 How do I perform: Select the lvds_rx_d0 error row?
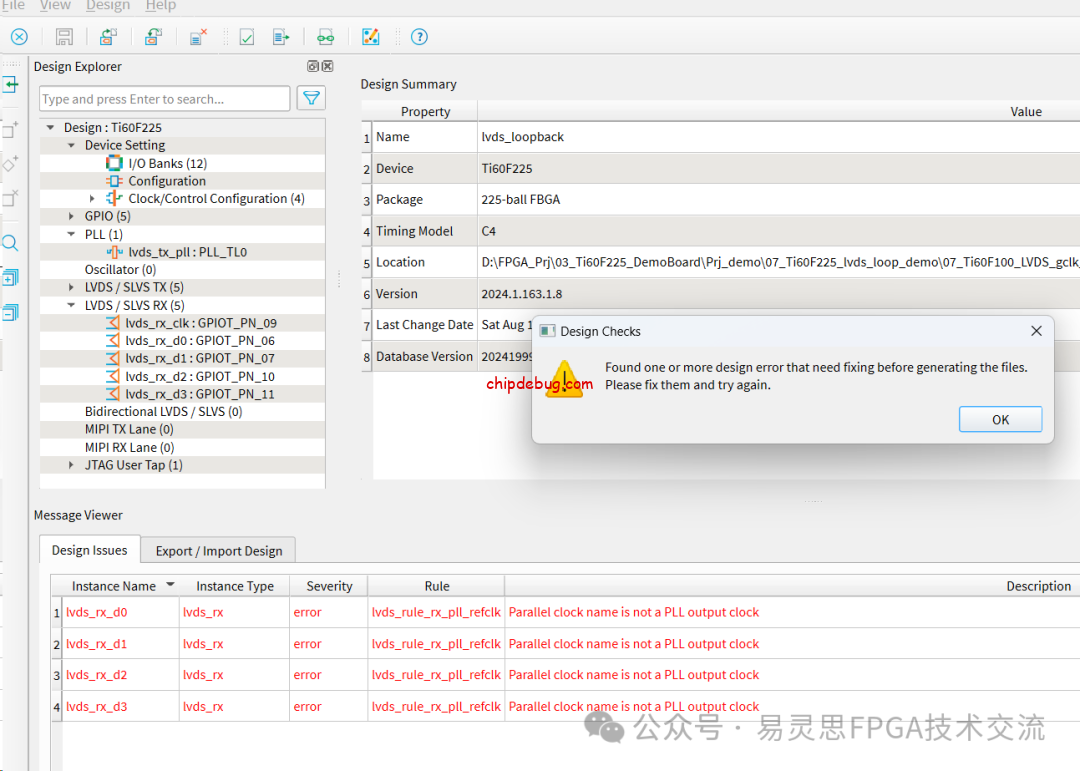(x=96, y=612)
